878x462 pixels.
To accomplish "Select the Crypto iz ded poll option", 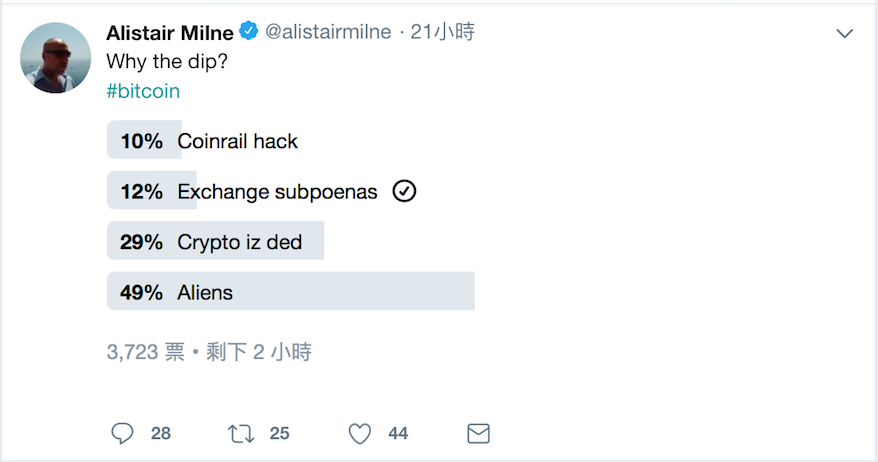I will point(239,242).
